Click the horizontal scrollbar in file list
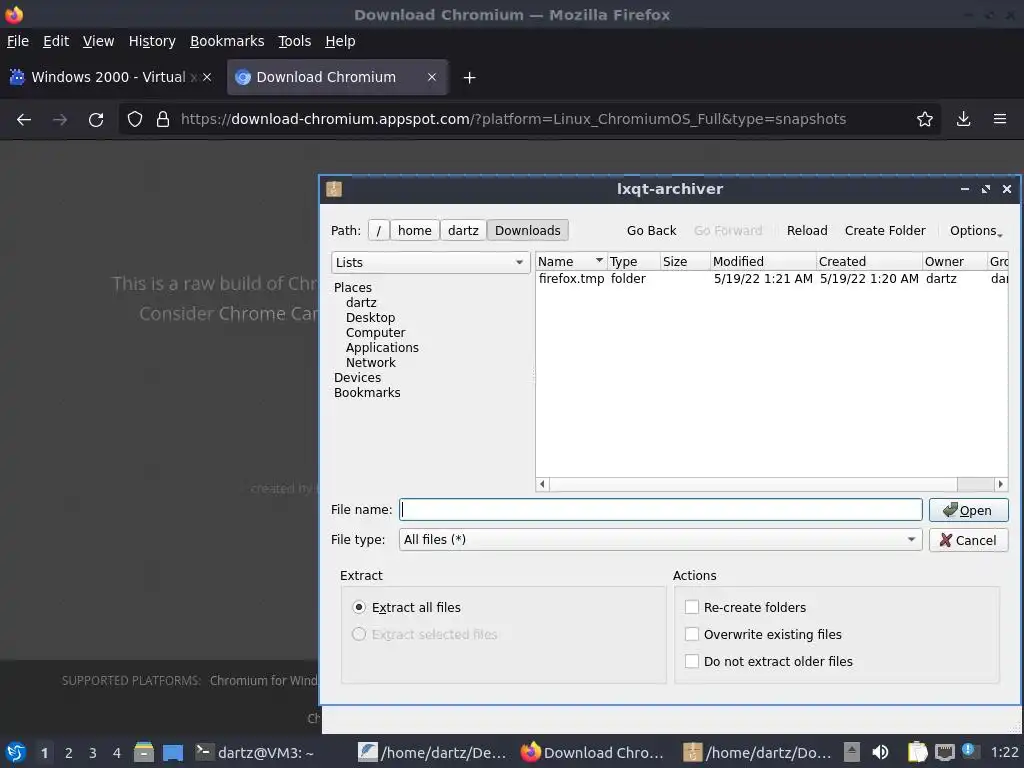1024x768 pixels. point(752,485)
